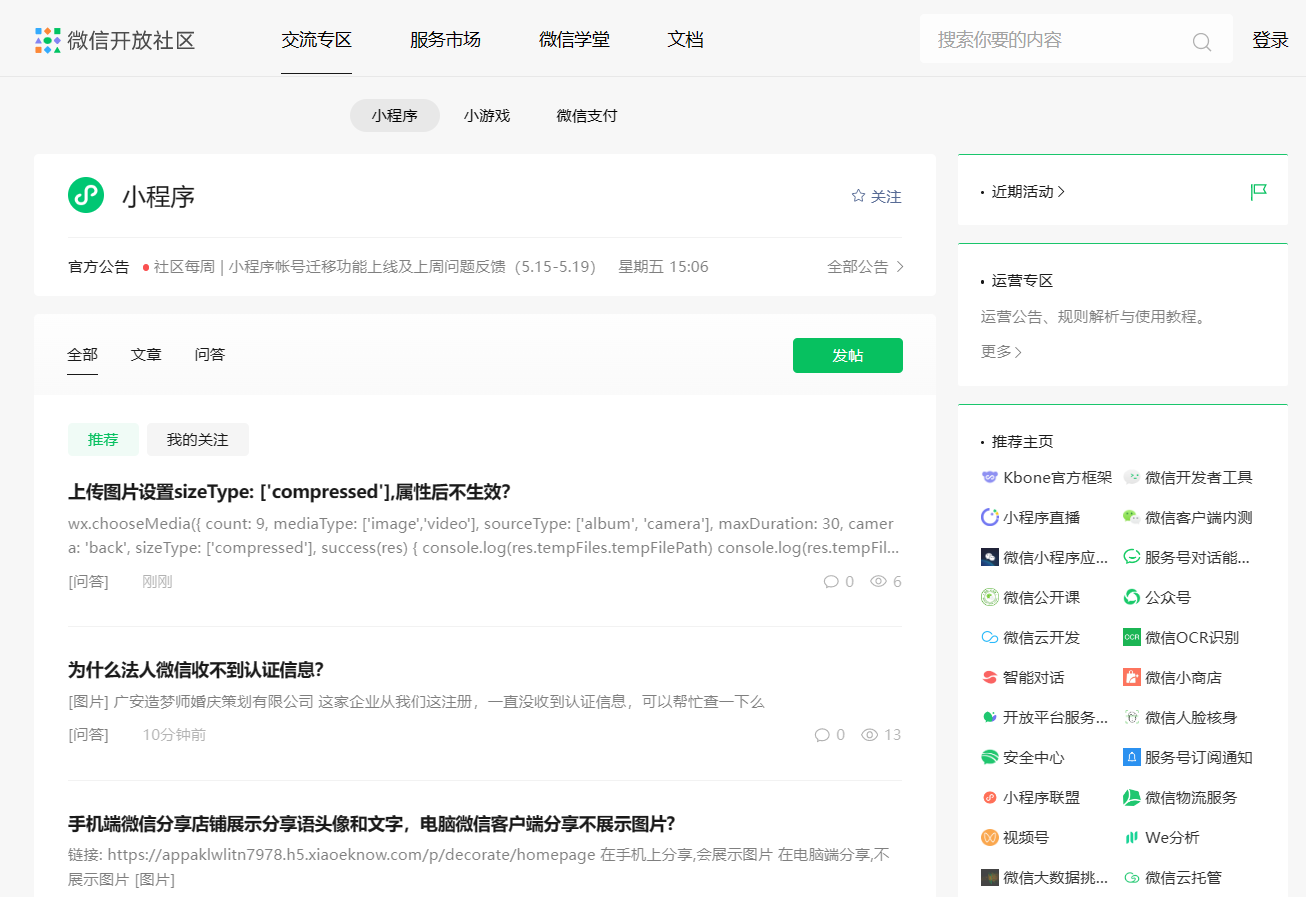Open the 服务市场 menu

tap(445, 40)
